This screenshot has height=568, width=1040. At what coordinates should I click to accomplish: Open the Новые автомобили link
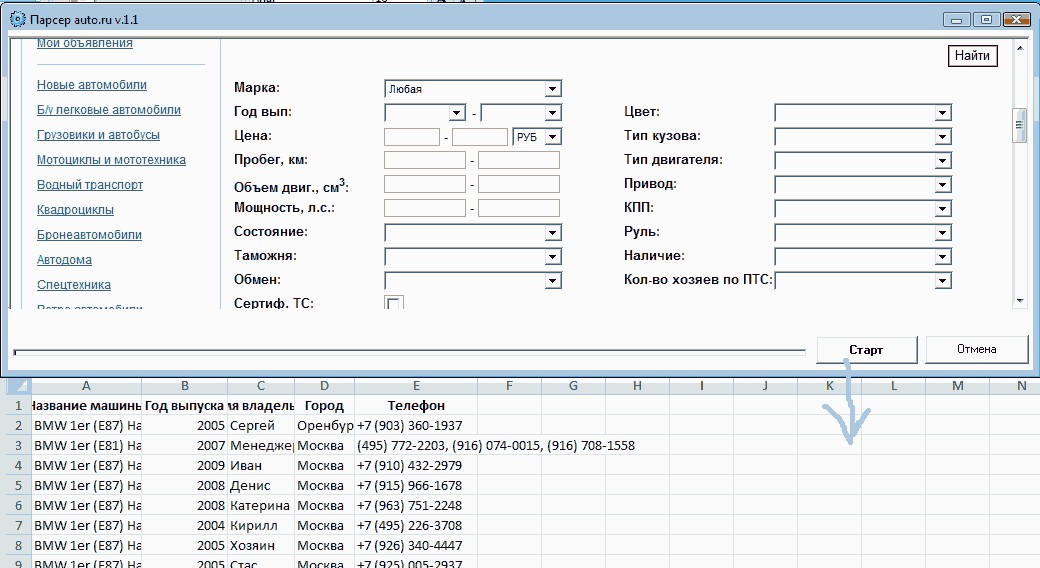pos(92,85)
